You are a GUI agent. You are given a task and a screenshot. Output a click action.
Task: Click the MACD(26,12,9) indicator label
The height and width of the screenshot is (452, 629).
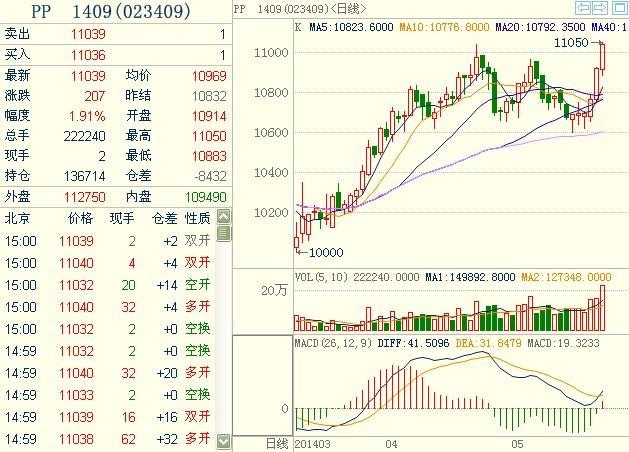(333, 343)
